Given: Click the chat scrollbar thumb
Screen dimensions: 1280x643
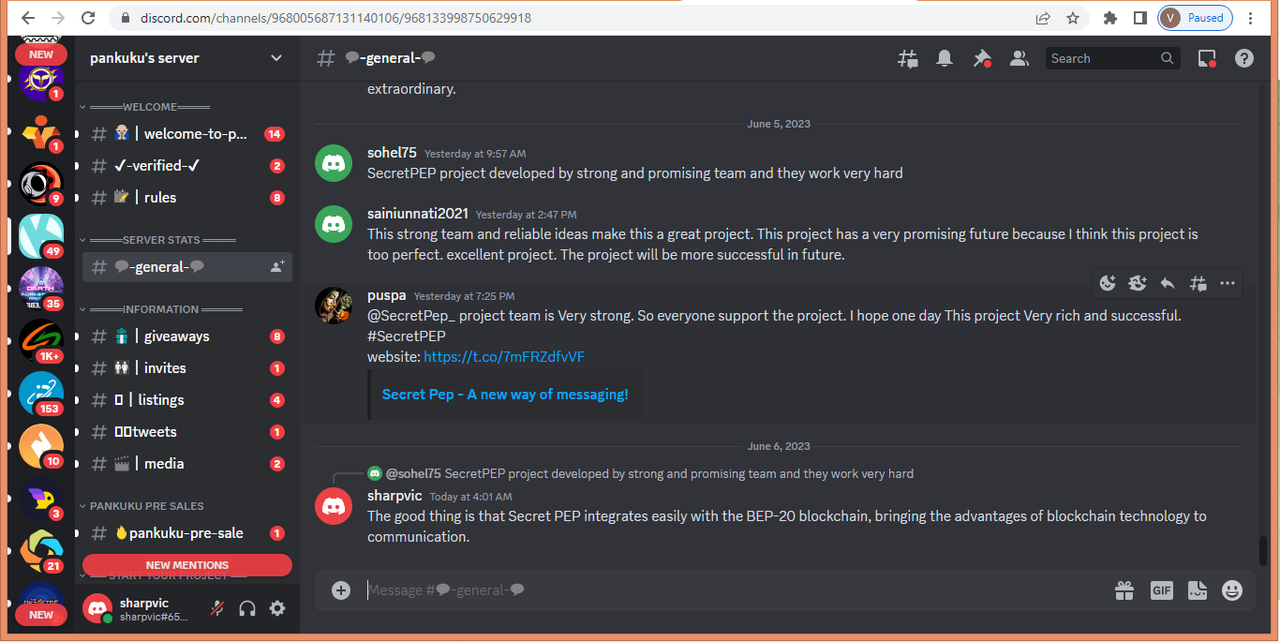Looking at the screenshot, I should click(x=1263, y=551).
